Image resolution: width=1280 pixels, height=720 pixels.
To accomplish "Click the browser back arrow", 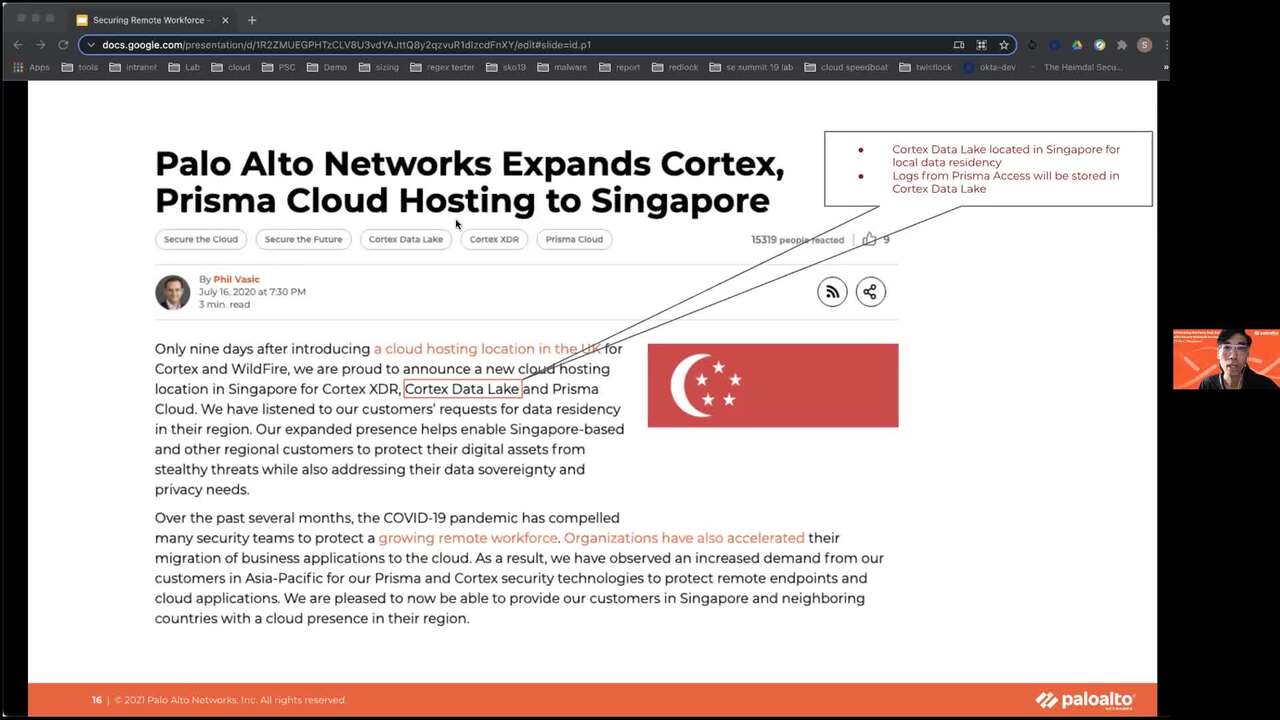I will pos(18,45).
